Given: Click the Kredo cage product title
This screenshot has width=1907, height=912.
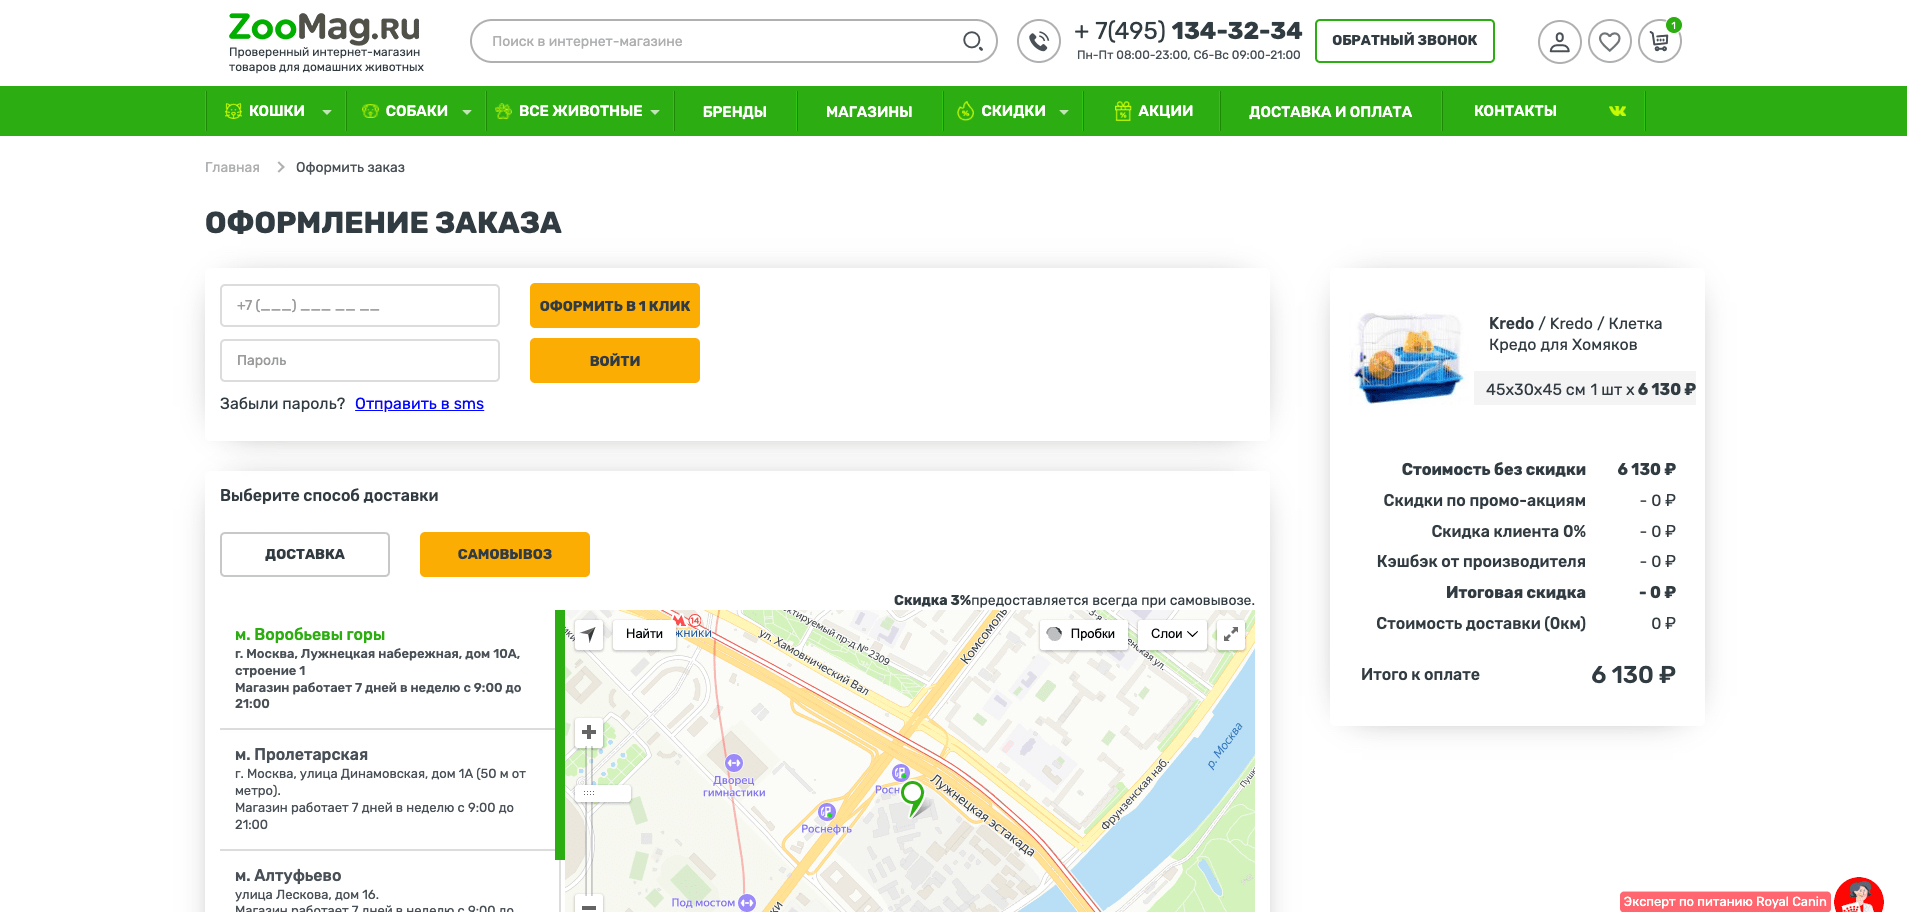Looking at the screenshot, I should 1576,334.
